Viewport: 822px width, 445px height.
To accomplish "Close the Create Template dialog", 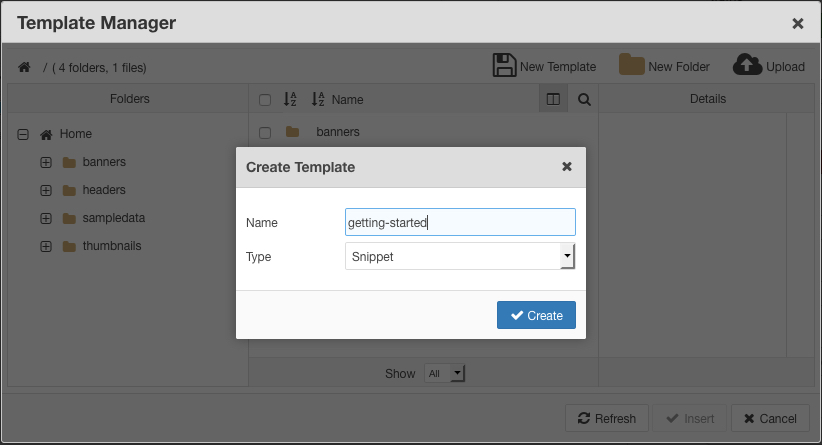I will [x=567, y=167].
